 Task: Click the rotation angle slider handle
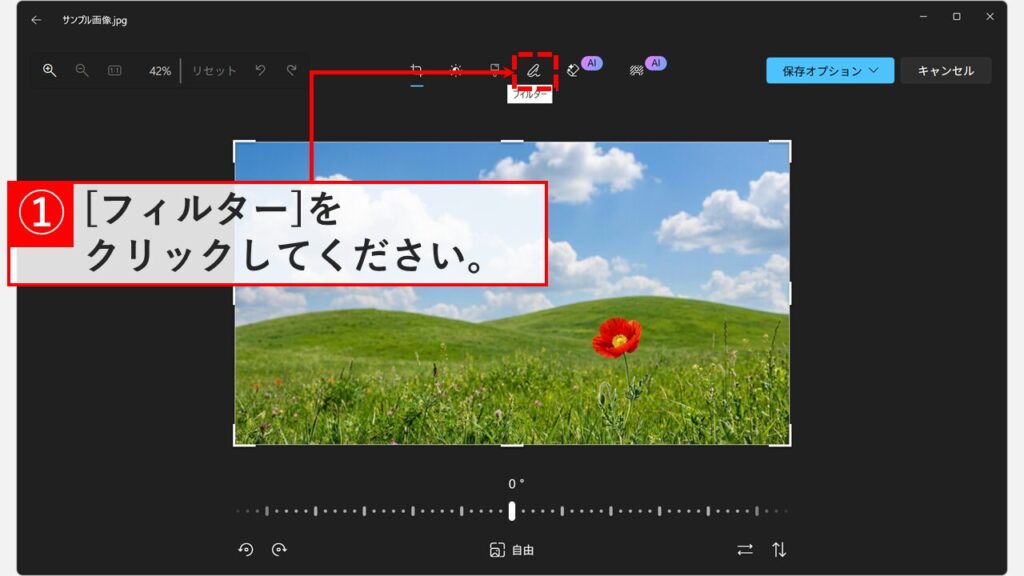(x=512, y=512)
